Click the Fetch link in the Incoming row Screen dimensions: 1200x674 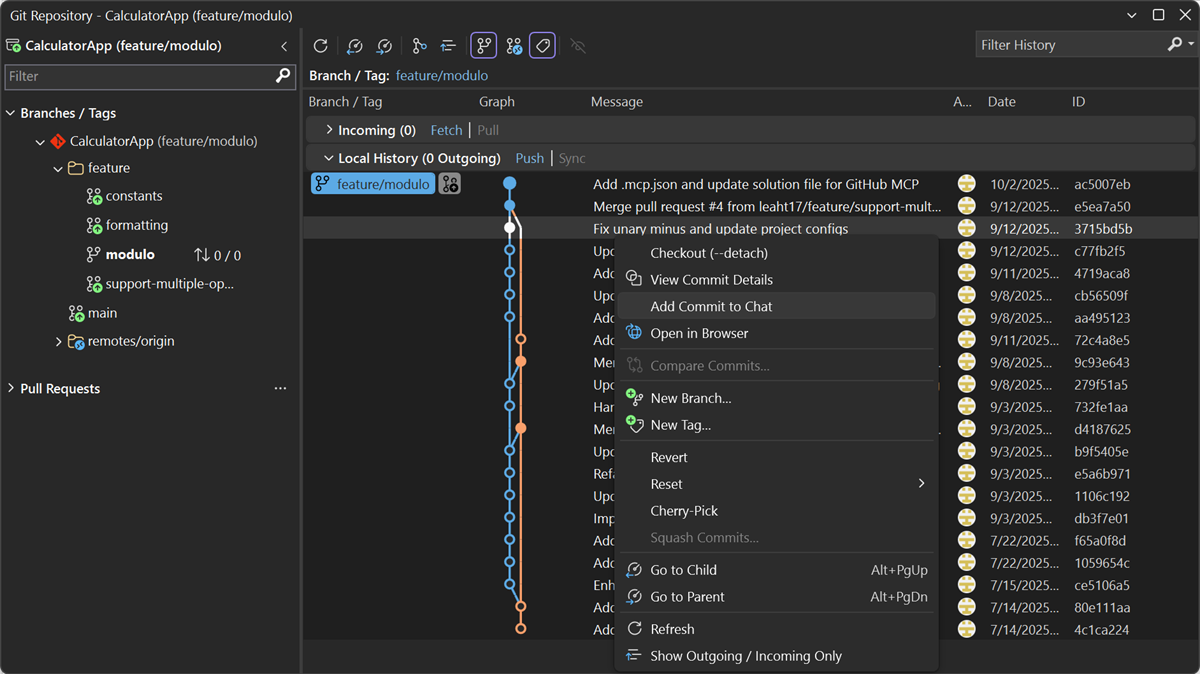(x=446, y=129)
